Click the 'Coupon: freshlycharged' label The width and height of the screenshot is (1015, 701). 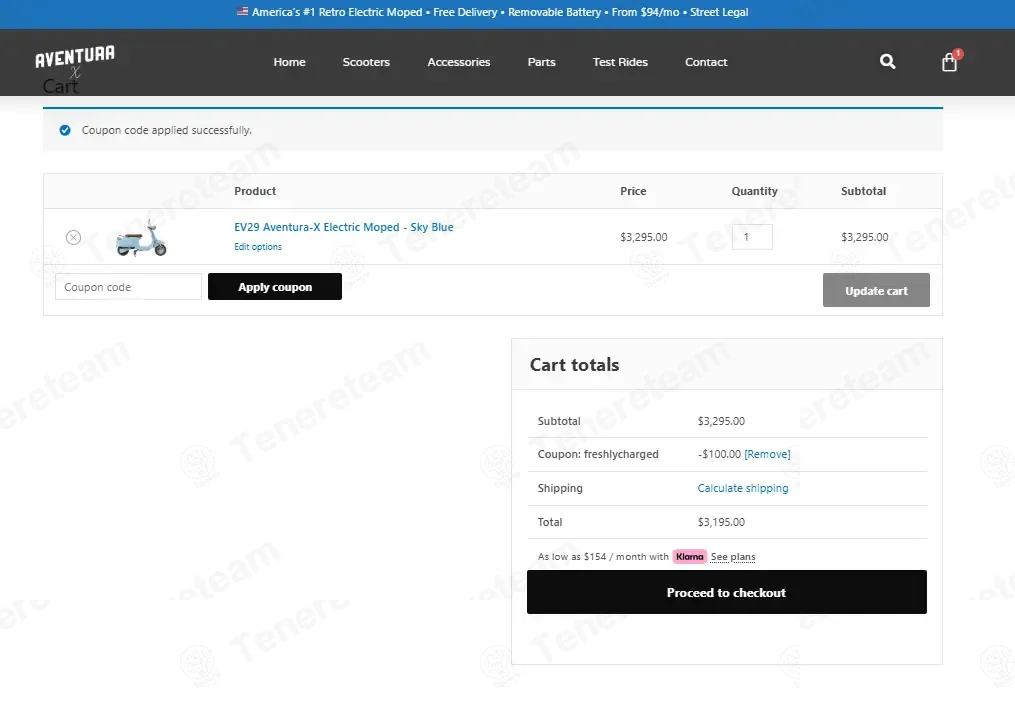click(x=598, y=454)
